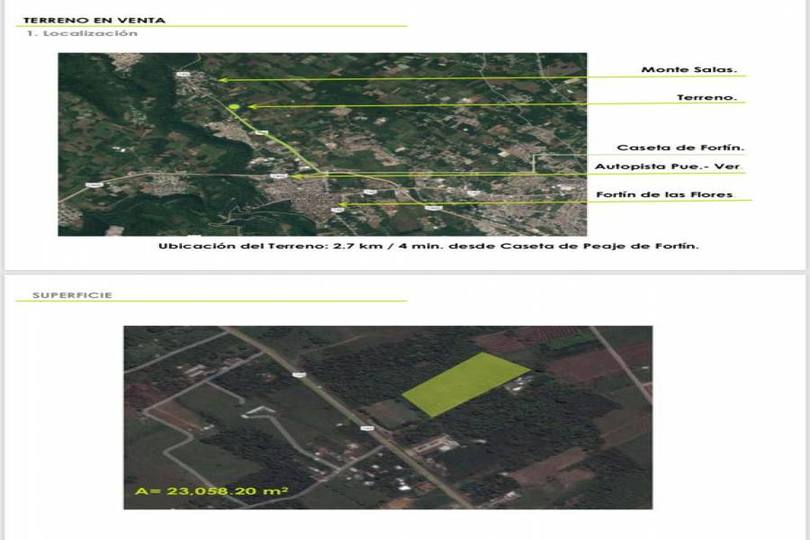Click the arrowhead pointing at the Terreno dot
The width and height of the screenshot is (810, 540).
click(251, 106)
